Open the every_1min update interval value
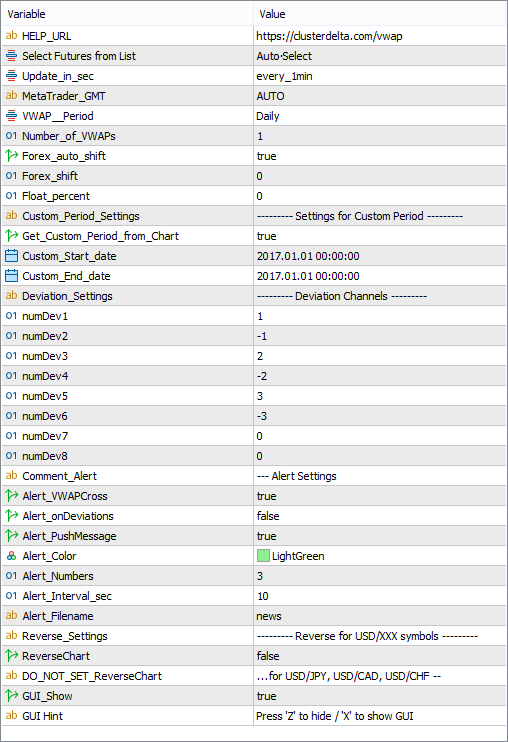508x742 pixels. (380, 76)
